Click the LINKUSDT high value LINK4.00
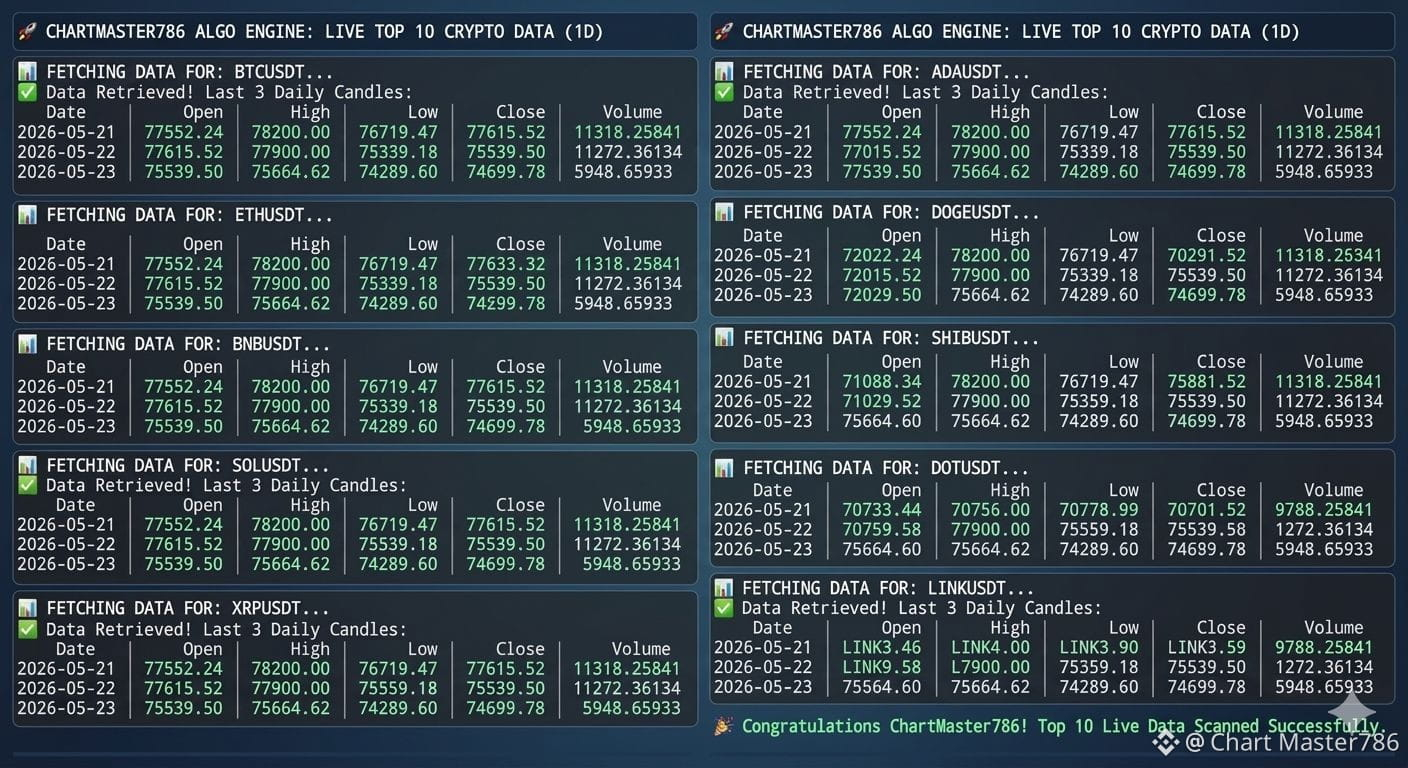Image resolution: width=1408 pixels, height=768 pixels. [x=990, y=648]
